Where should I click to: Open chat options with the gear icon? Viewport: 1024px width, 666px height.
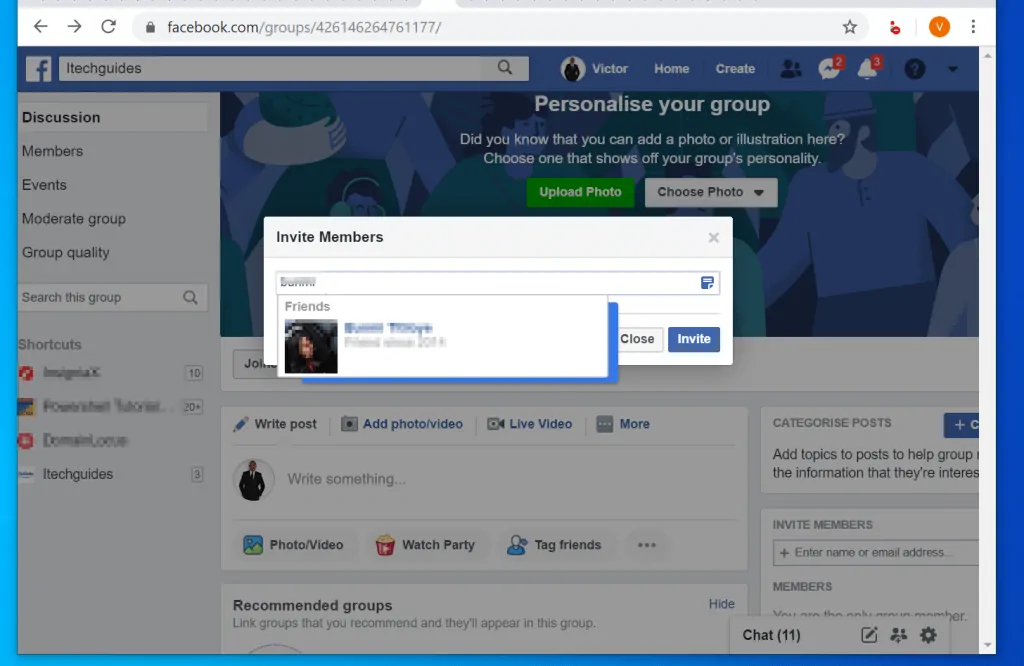click(928, 635)
